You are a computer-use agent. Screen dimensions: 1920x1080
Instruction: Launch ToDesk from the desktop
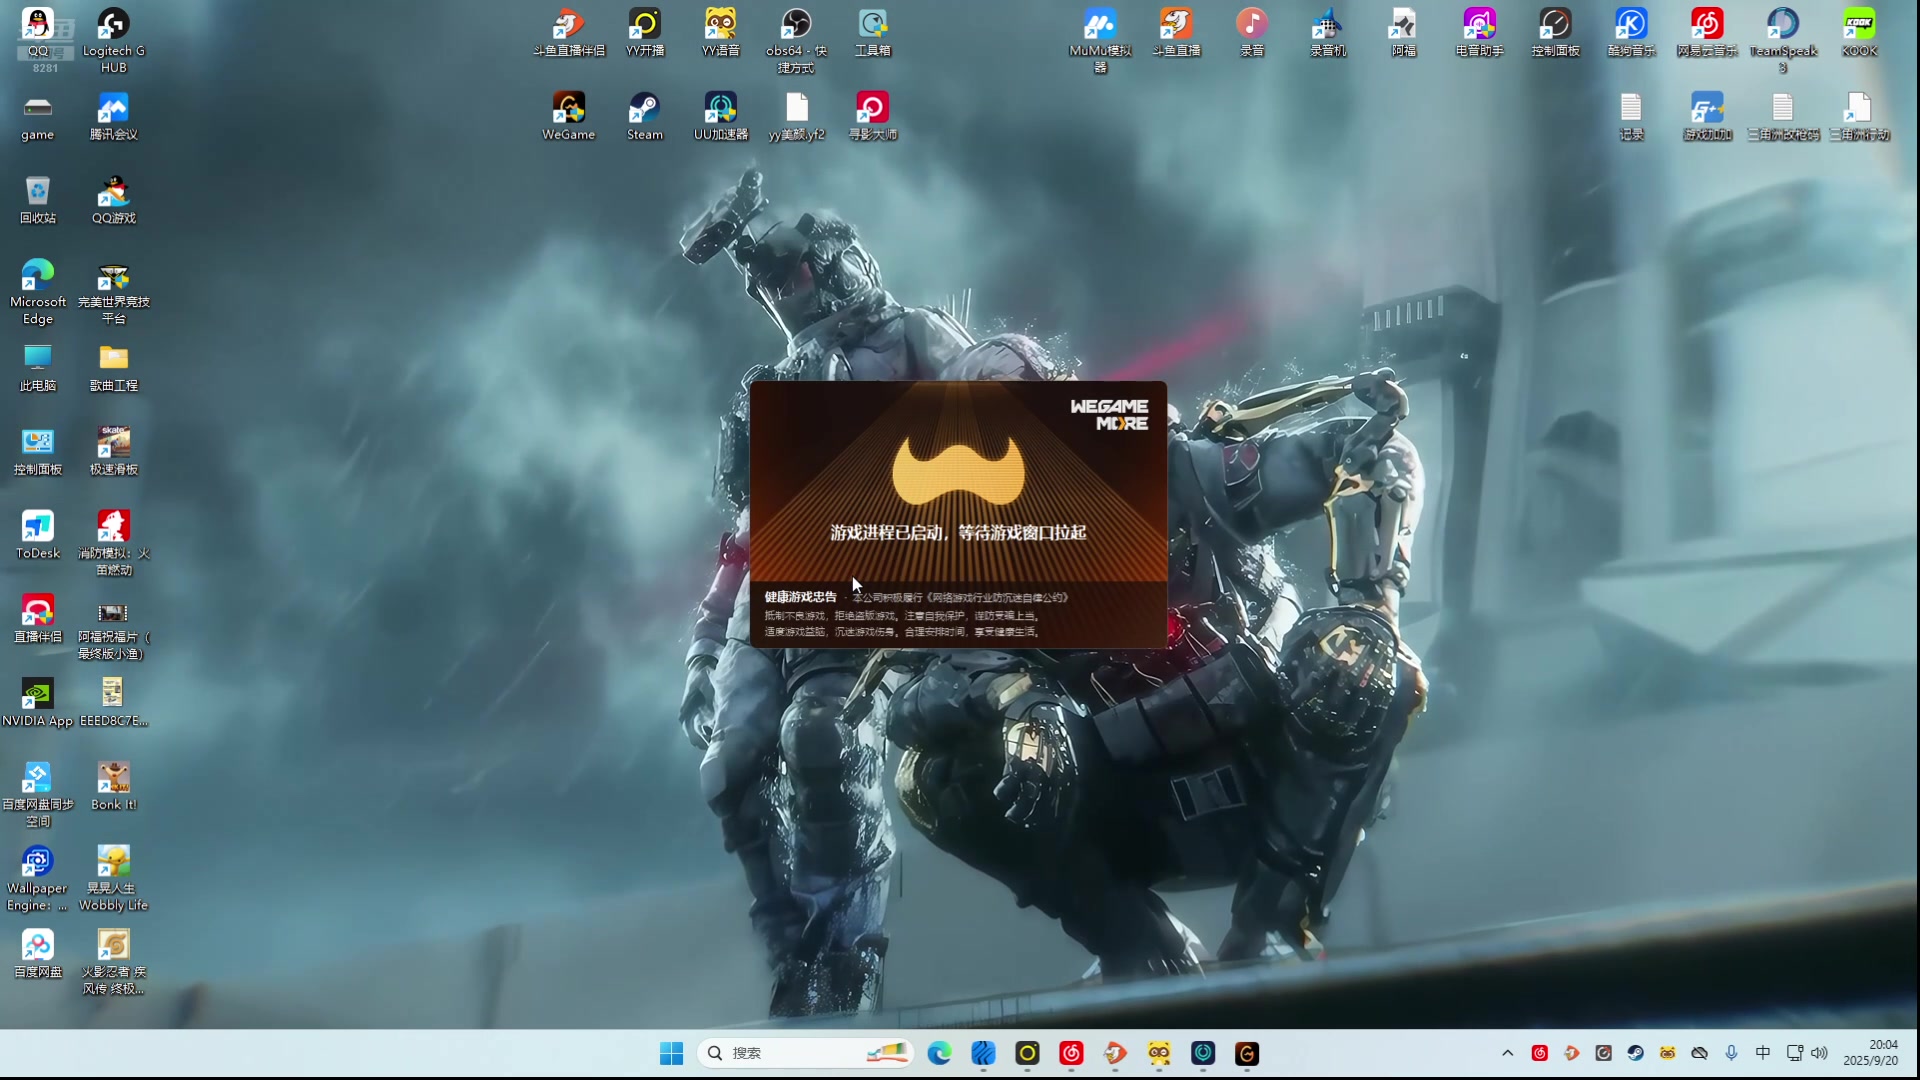coord(38,535)
